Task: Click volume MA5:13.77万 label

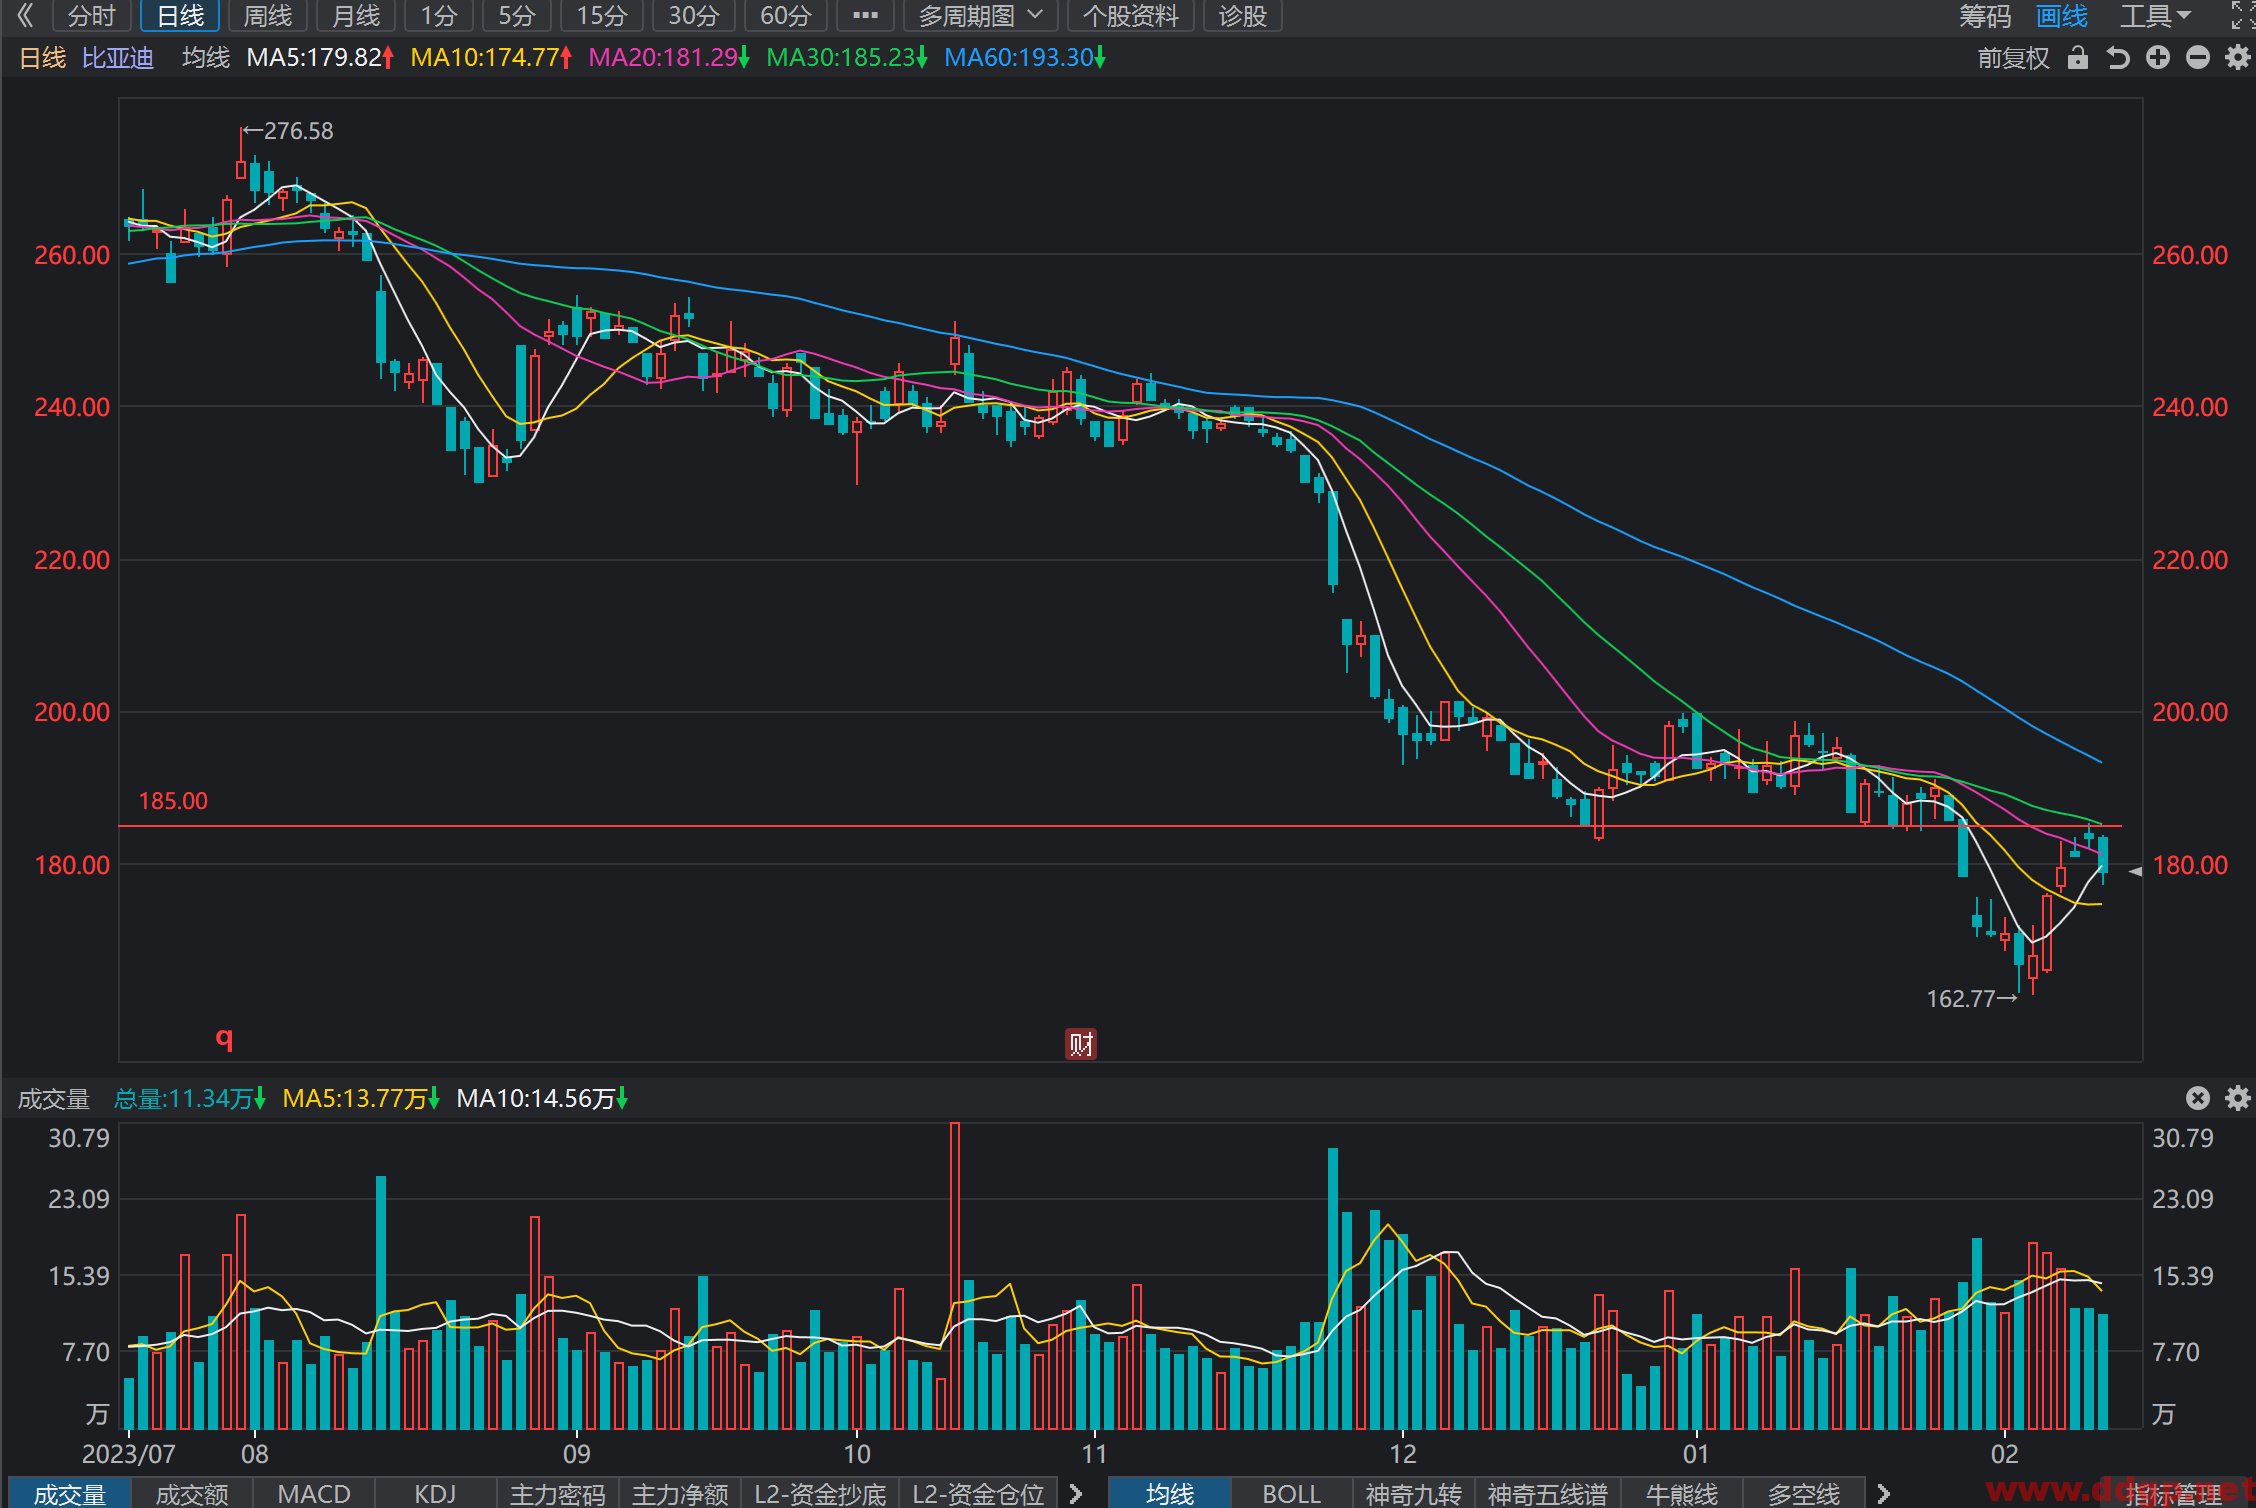Action: coord(361,1099)
